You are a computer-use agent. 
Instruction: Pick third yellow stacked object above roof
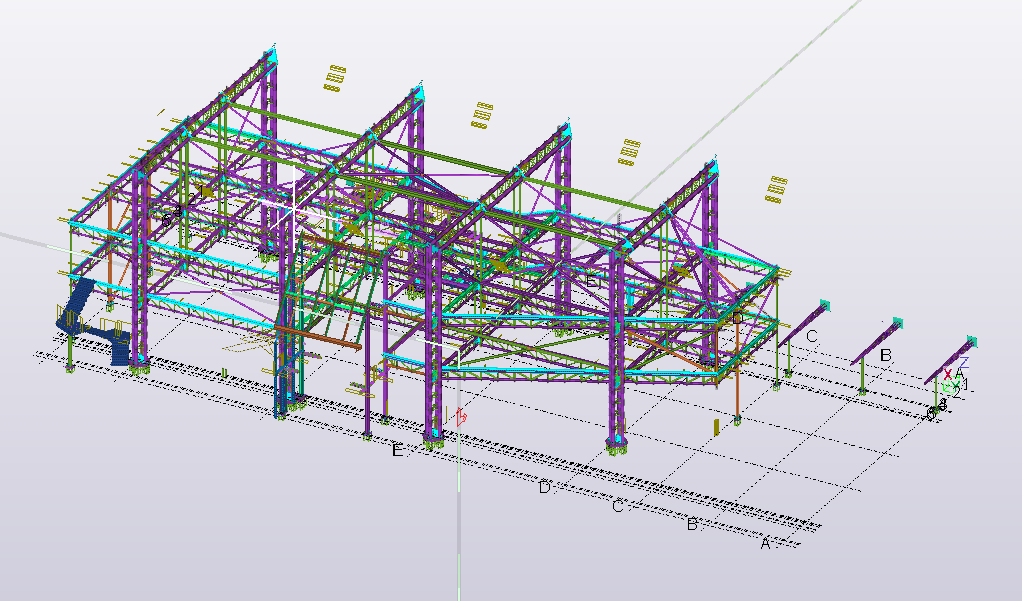click(628, 151)
